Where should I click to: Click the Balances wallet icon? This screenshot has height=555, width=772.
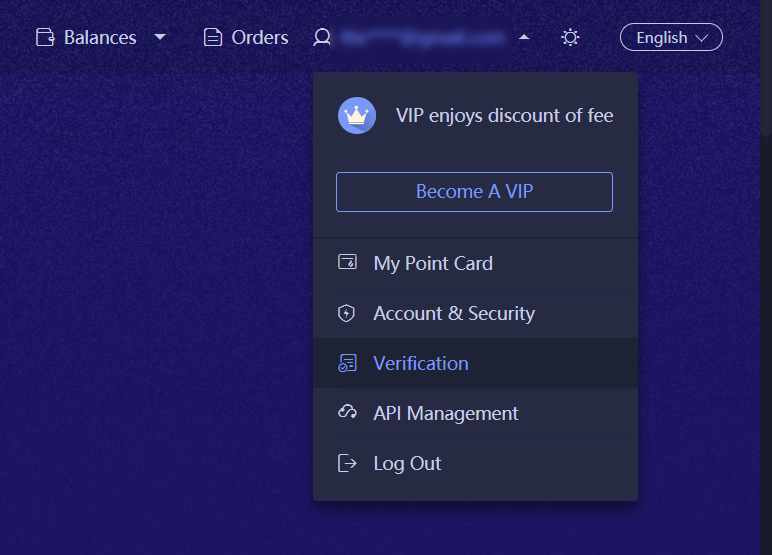(45, 38)
